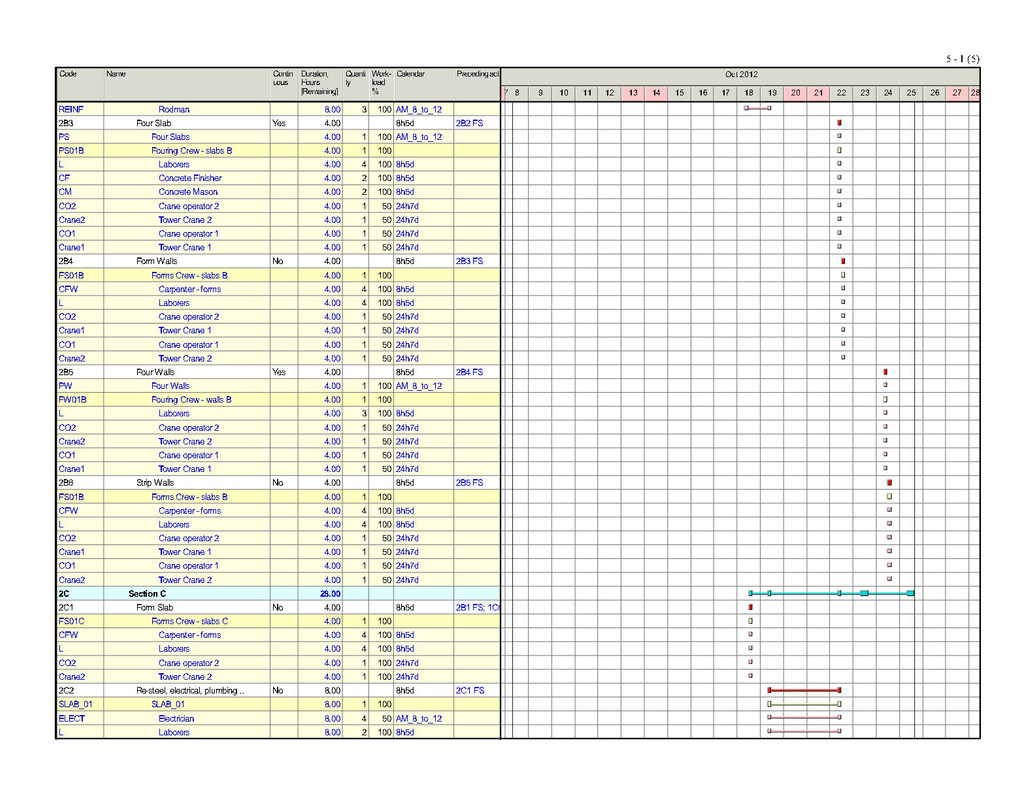Click the Electrician Gantt bar
Screen dimensions: 1035x800
pos(804,717)
